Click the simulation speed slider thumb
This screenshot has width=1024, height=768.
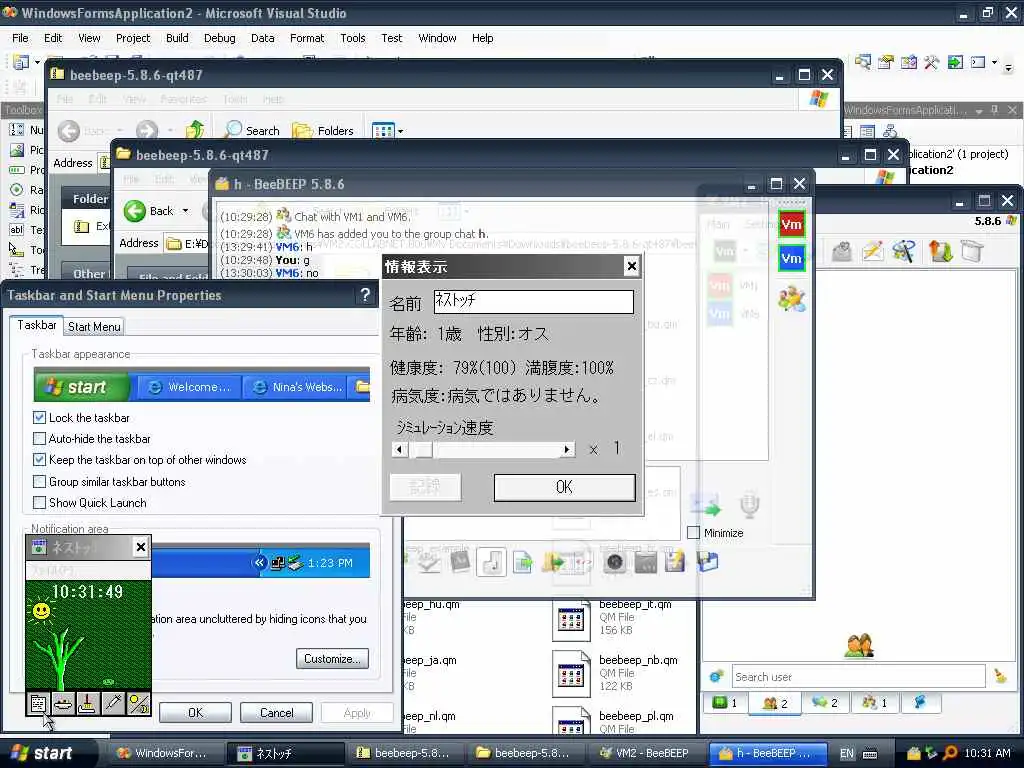tap(424, 449)
